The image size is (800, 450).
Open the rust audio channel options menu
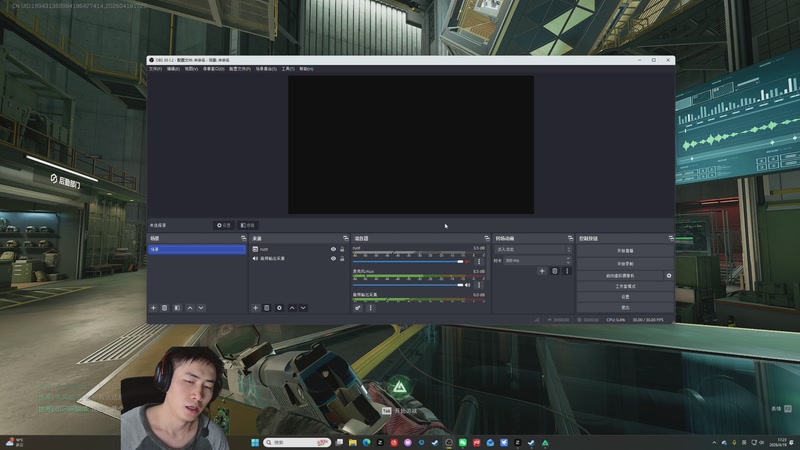click(x=479, y=261)
